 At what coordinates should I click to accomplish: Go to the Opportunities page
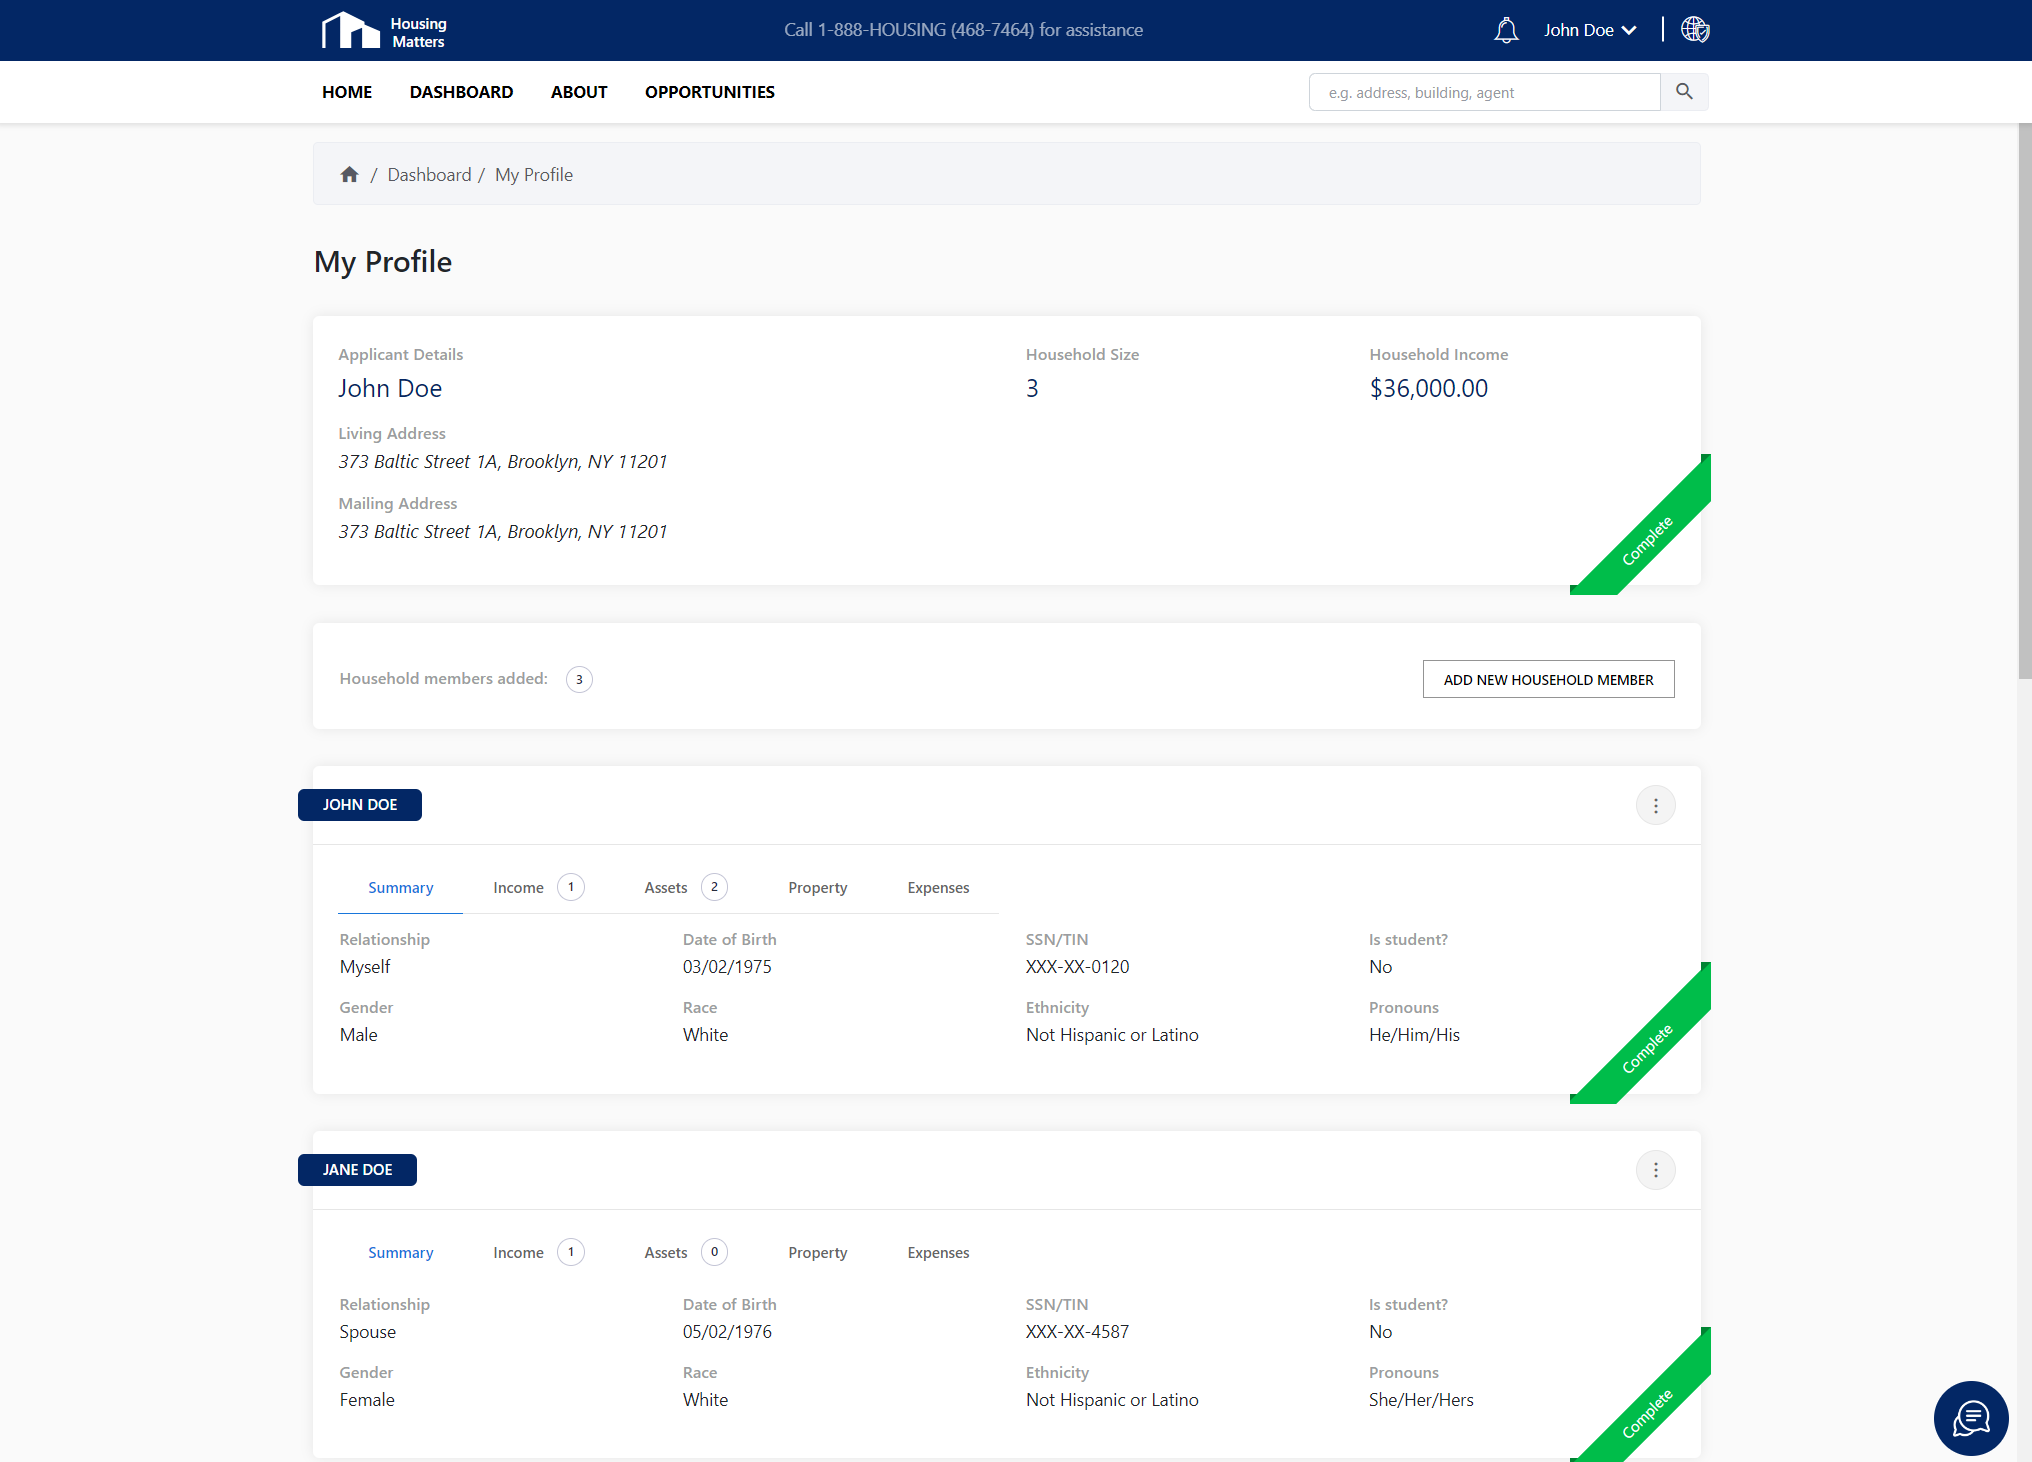709,92
